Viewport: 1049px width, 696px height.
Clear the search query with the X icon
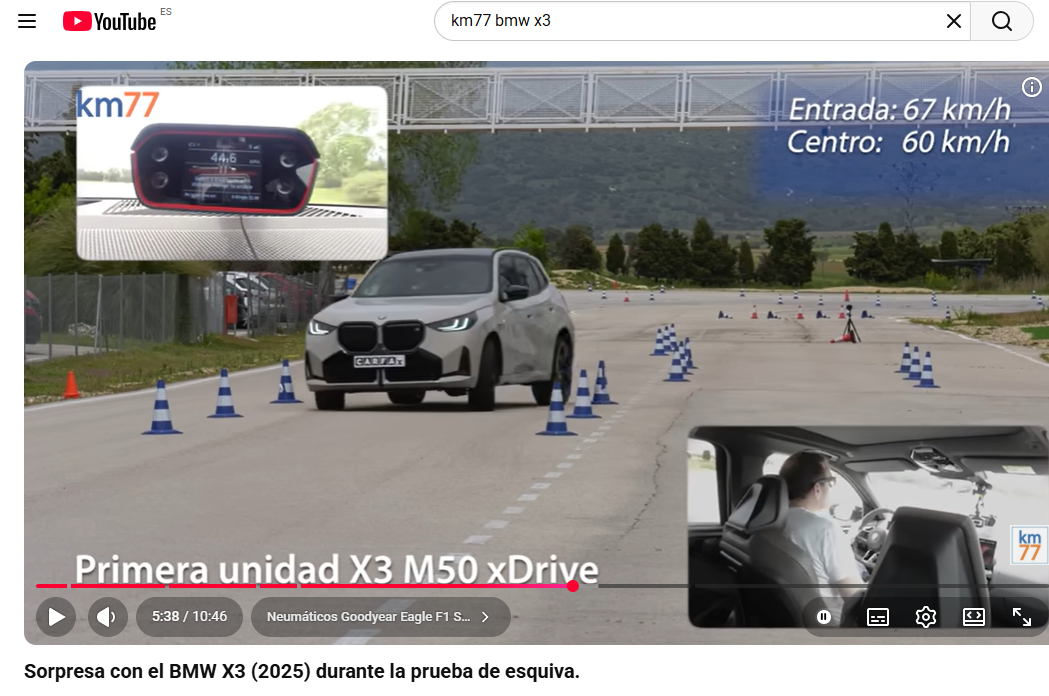[953, 20]
